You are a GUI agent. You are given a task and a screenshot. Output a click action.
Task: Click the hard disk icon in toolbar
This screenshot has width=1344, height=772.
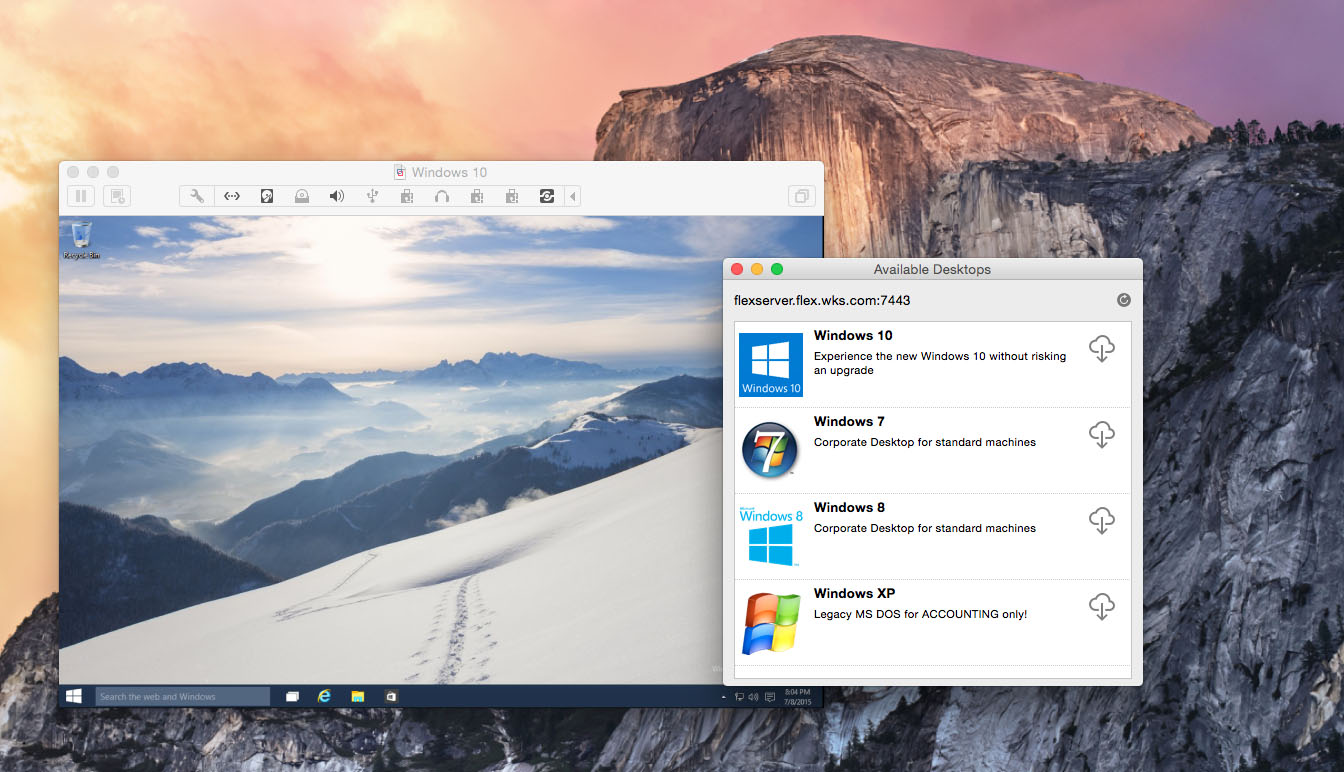(267, 196)
